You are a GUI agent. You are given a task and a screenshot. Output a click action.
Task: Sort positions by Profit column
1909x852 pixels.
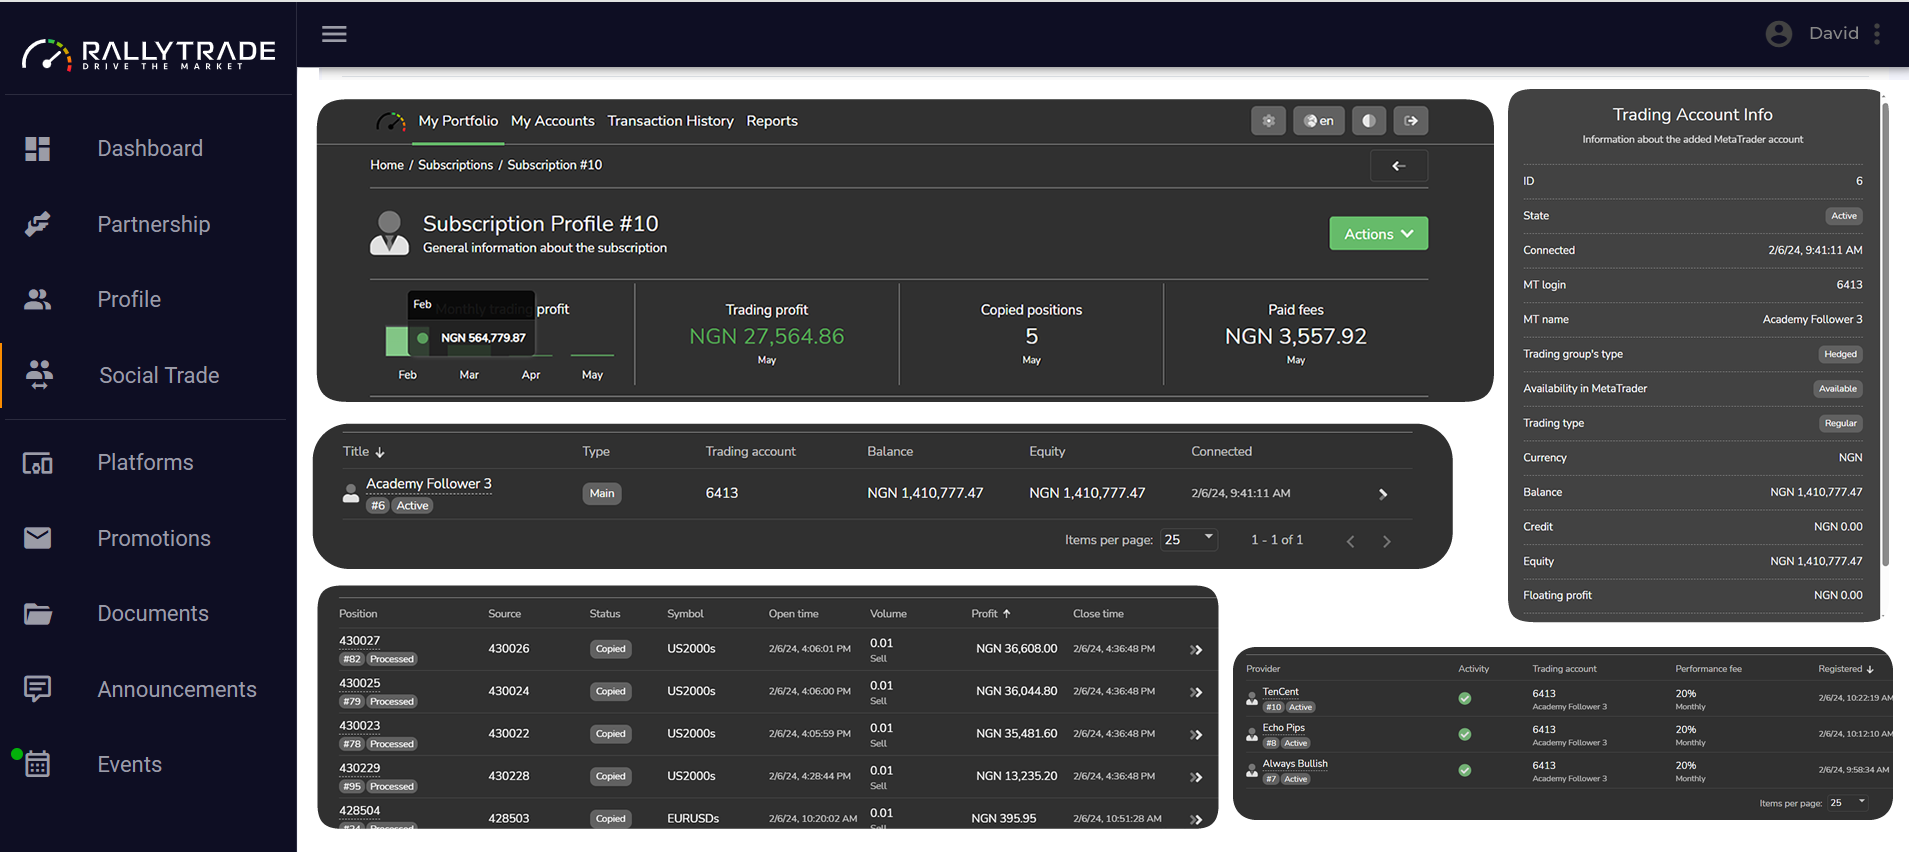click(991, 614)
